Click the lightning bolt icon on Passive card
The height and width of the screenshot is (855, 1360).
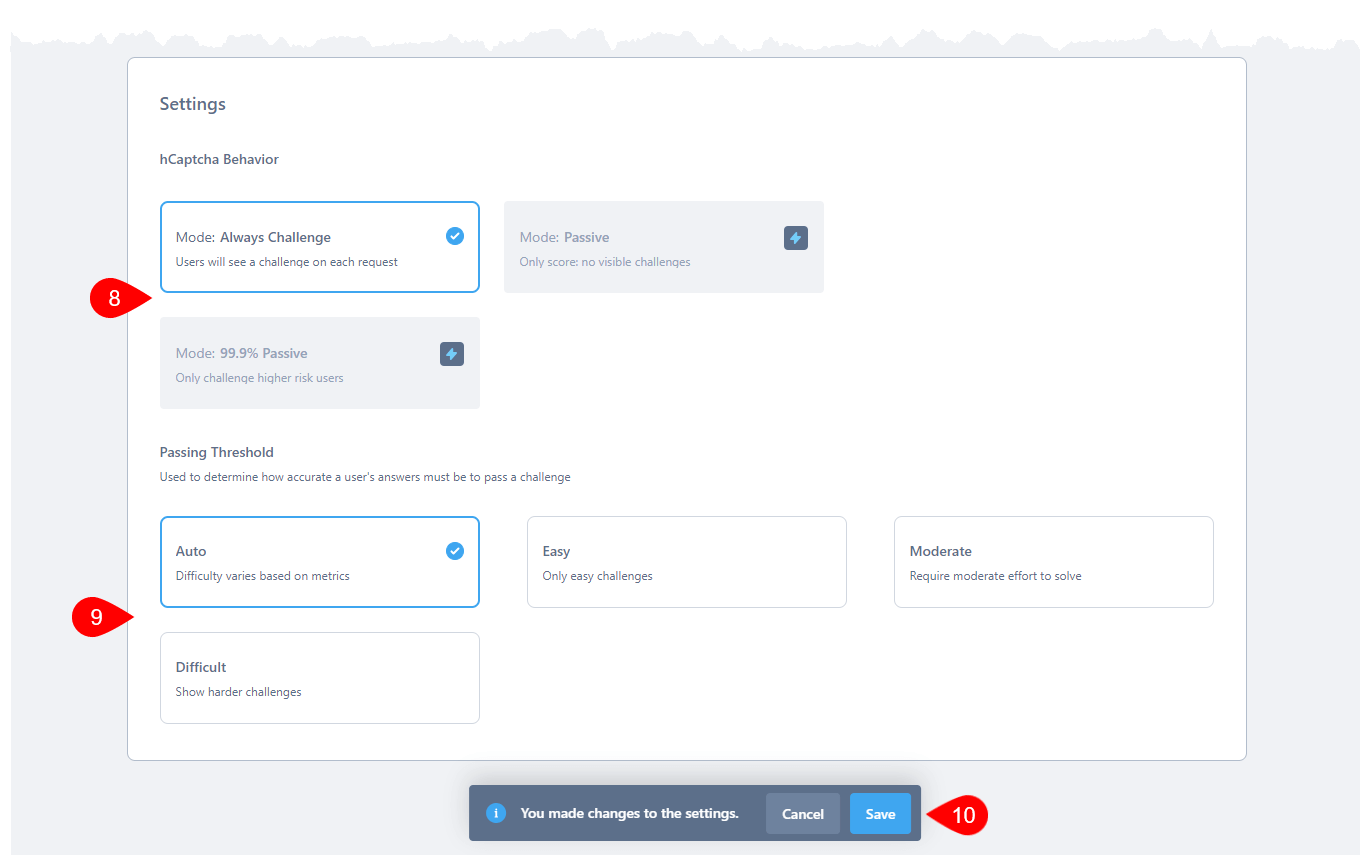(x=795, y=238)
